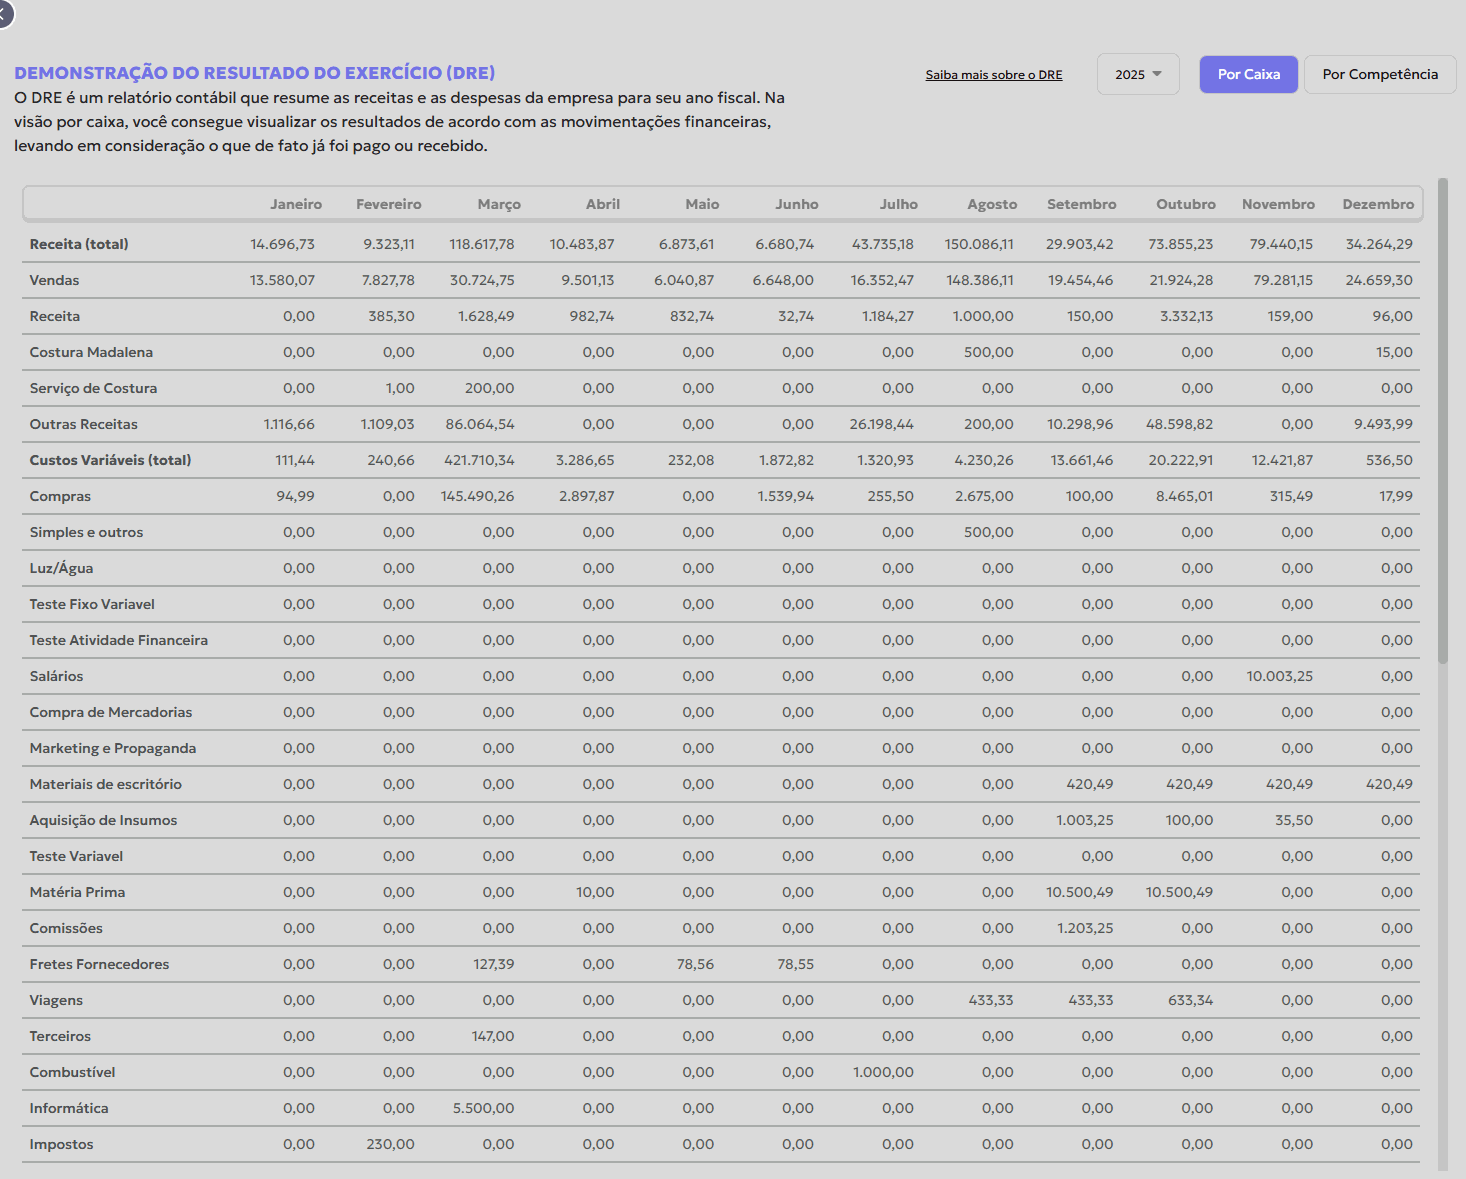Select Receita total value for Agosto
Screen dimensions: 1466x1179
point(979,244)
